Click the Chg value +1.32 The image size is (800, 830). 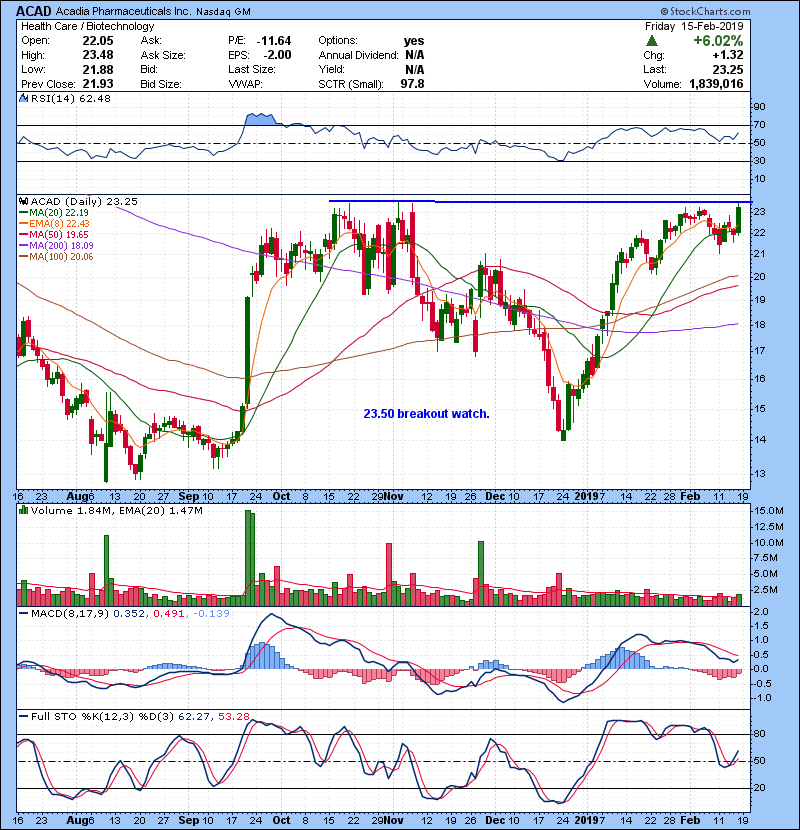(727, 55)
